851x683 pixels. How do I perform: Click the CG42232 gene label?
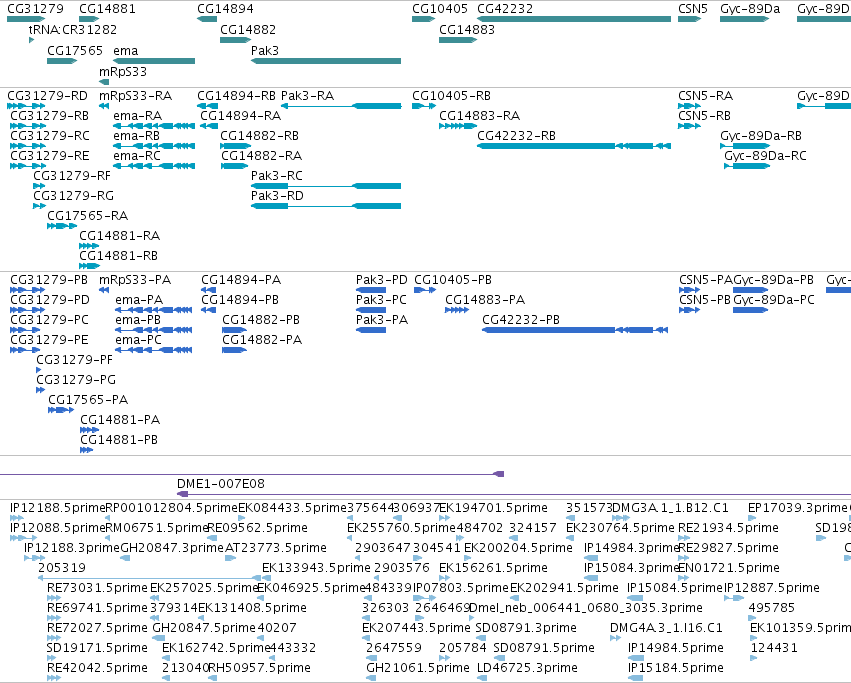point(505,9)
